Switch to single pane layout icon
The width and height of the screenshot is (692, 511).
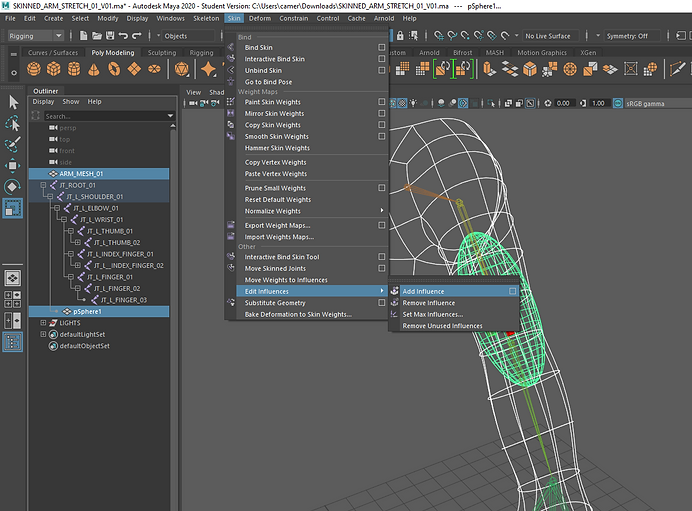coord(12,278)
